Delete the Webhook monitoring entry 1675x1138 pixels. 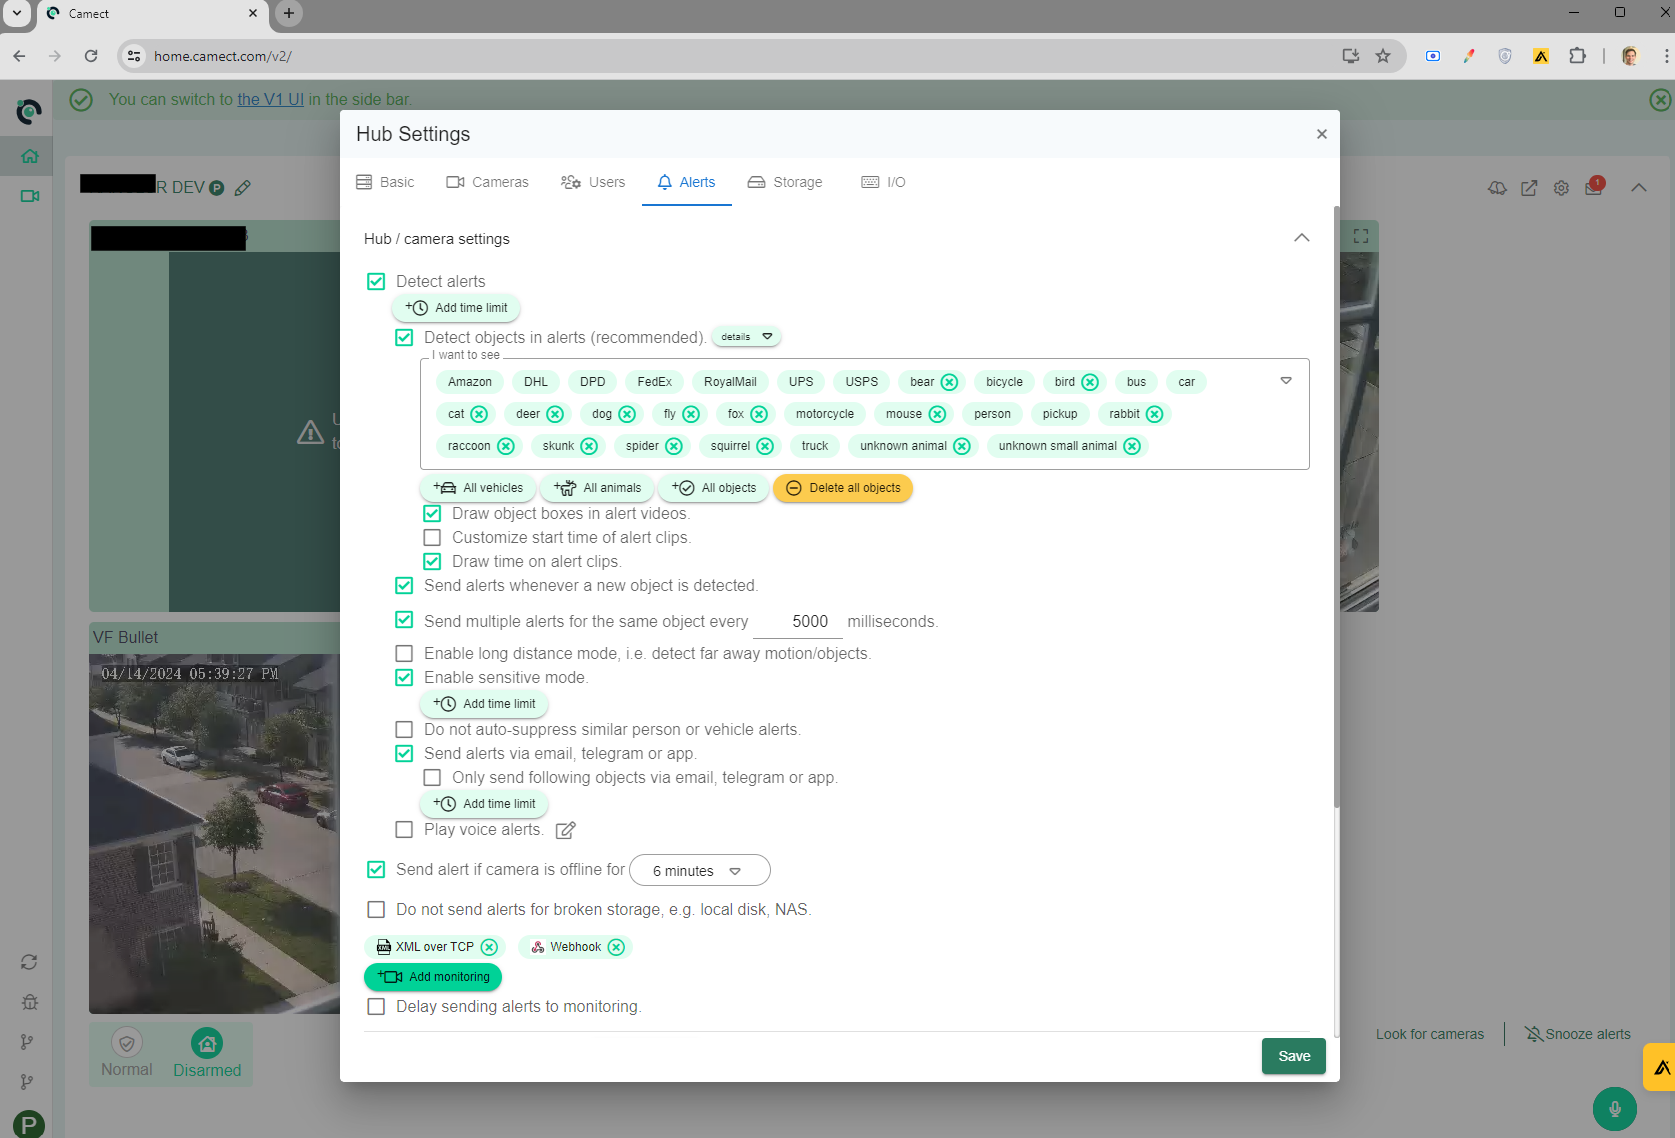pos(617,947)
